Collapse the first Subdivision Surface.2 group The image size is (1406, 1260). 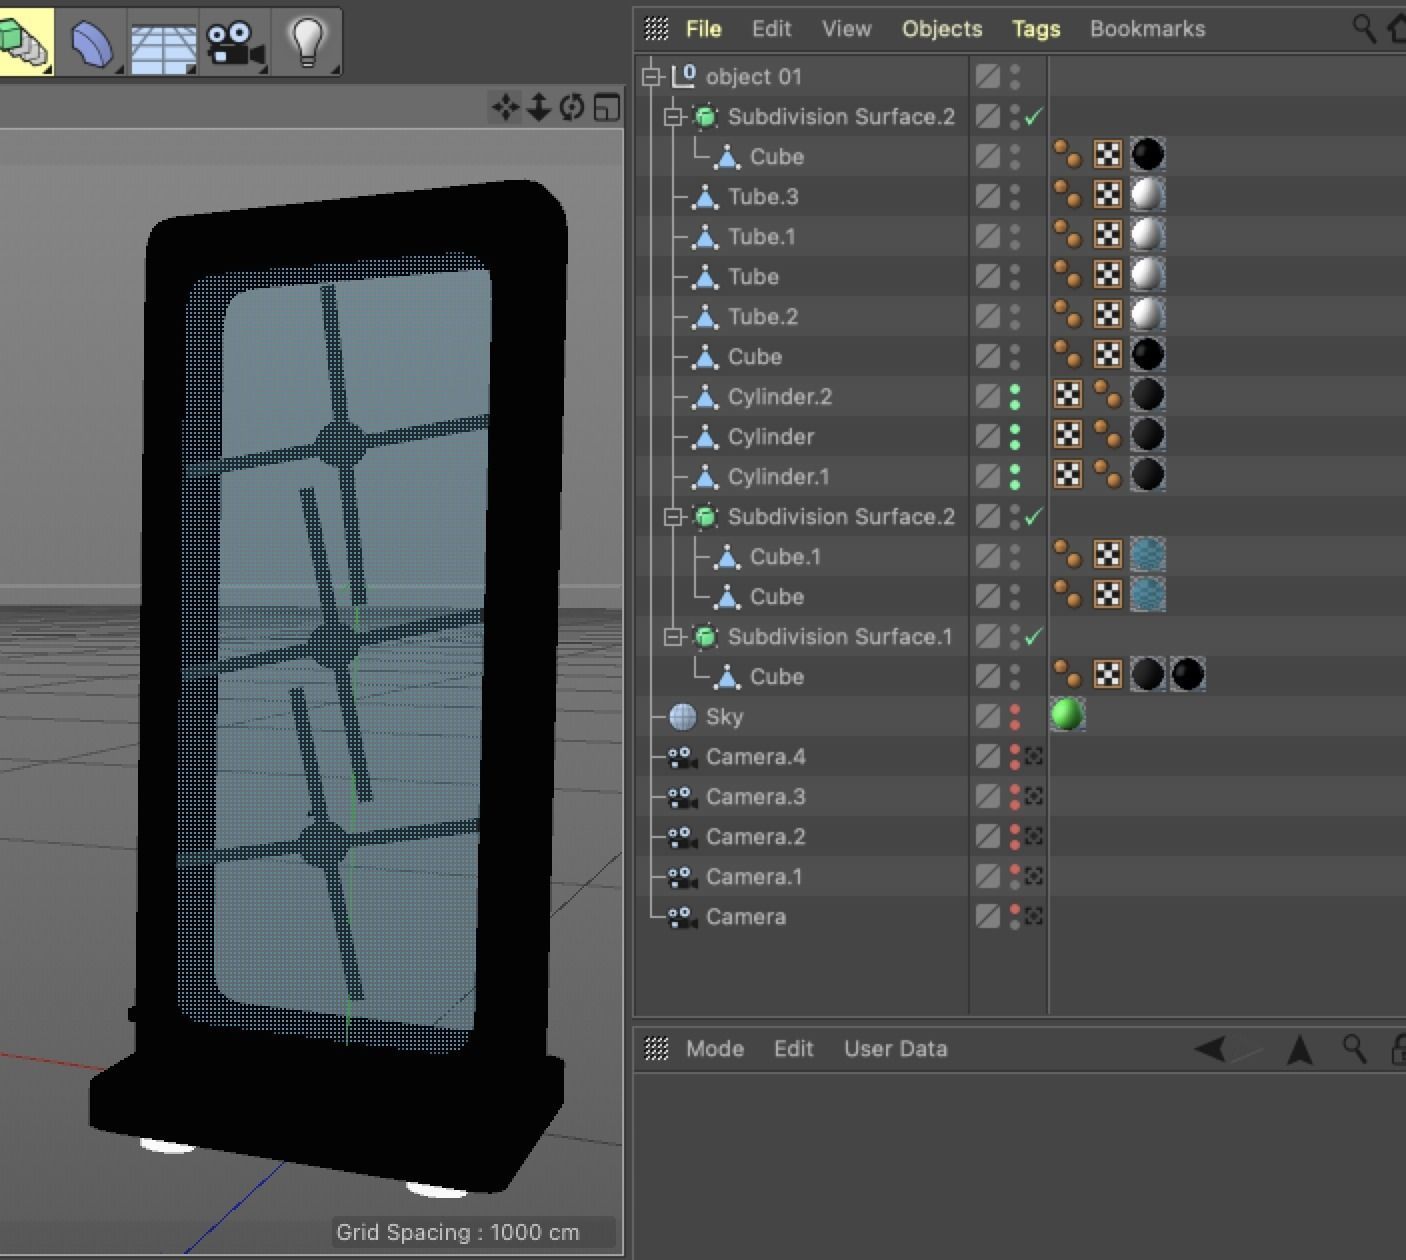[x=675, y=117]
